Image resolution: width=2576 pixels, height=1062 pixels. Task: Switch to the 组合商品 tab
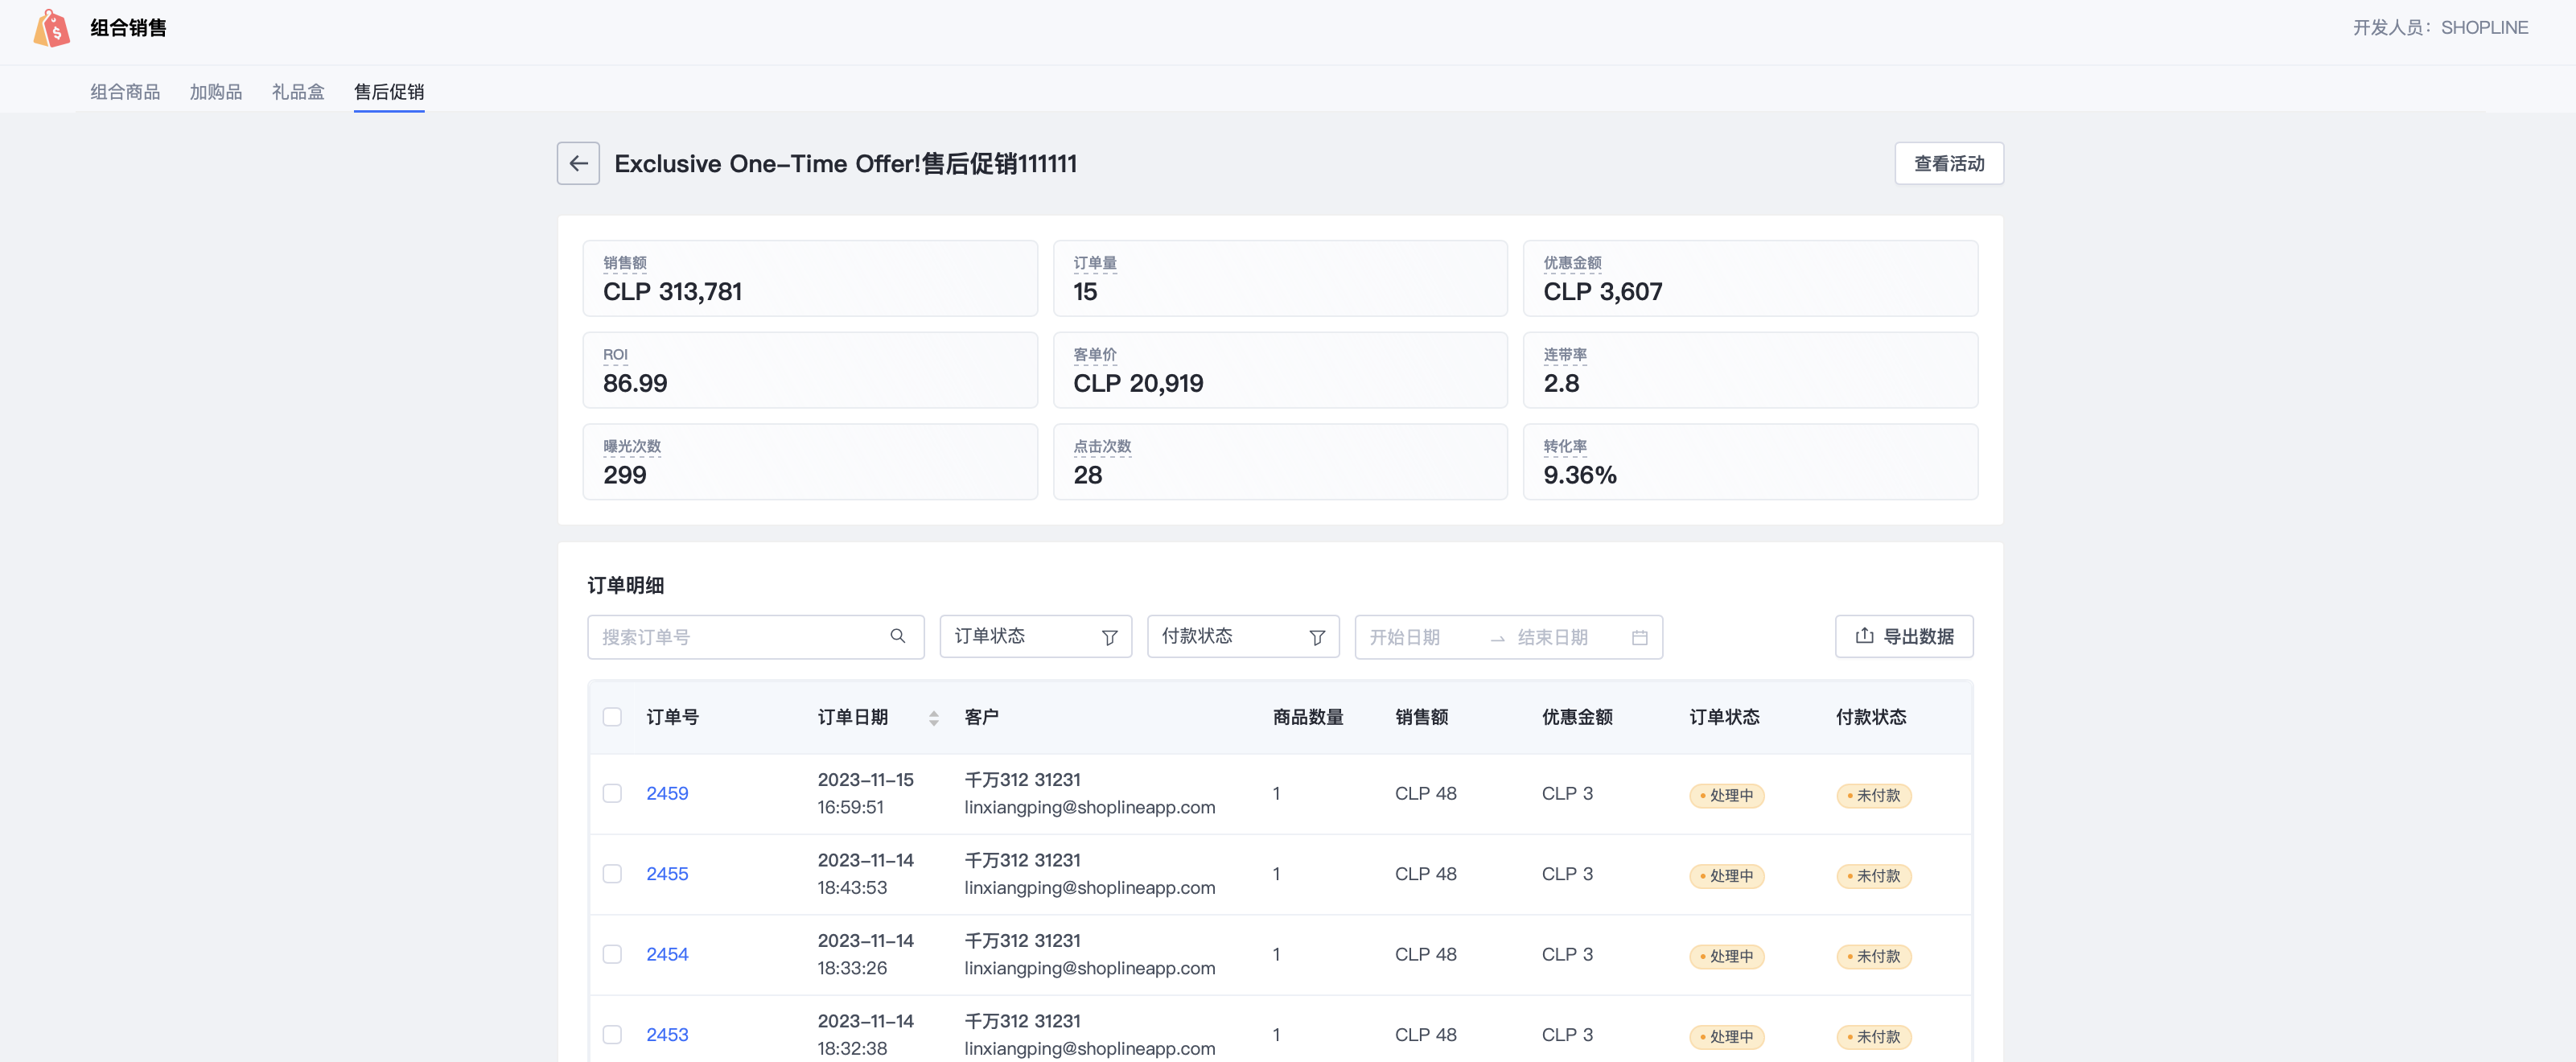pyautogui.click(x=125, y=92)
